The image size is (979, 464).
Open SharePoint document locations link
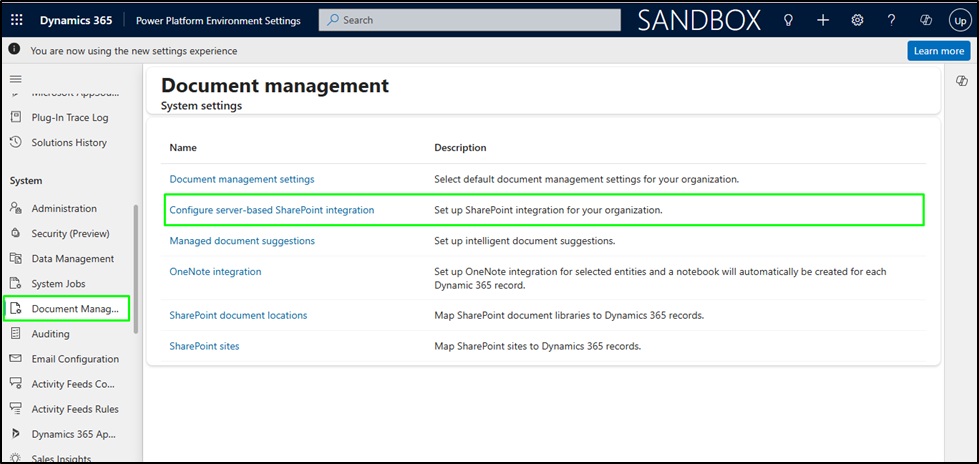[238, 315]
